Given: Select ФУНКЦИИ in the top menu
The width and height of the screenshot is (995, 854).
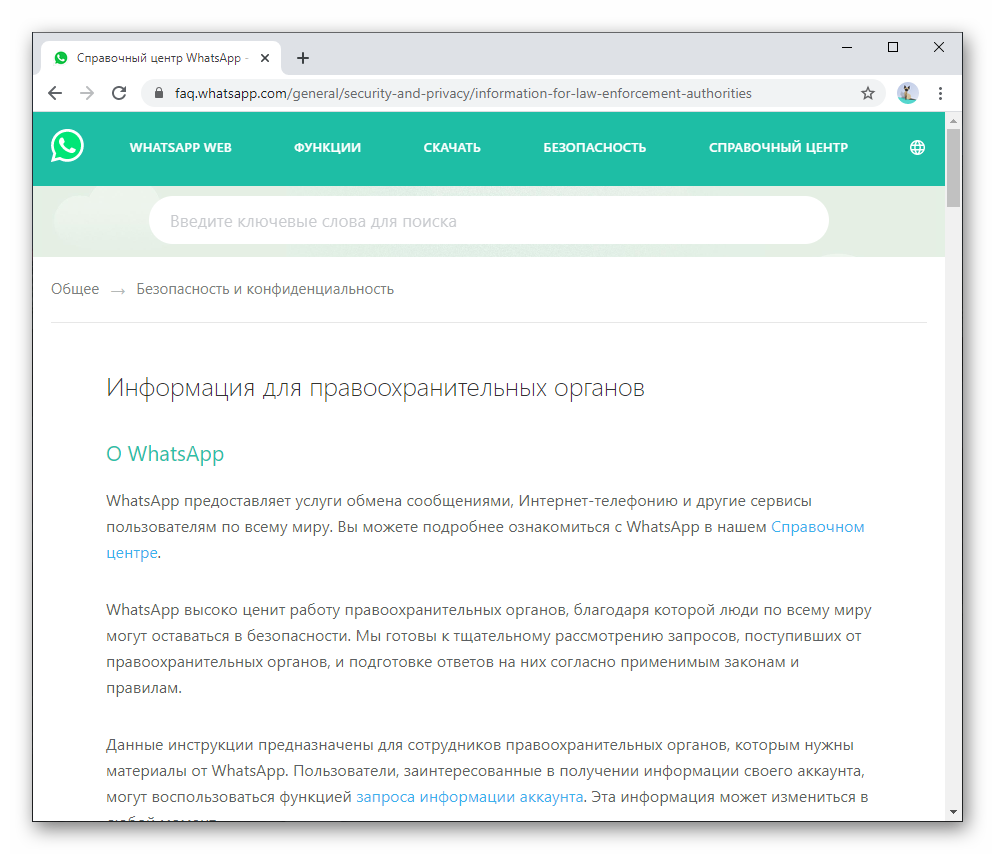Looking at the screenshot, I should point(327,148).
